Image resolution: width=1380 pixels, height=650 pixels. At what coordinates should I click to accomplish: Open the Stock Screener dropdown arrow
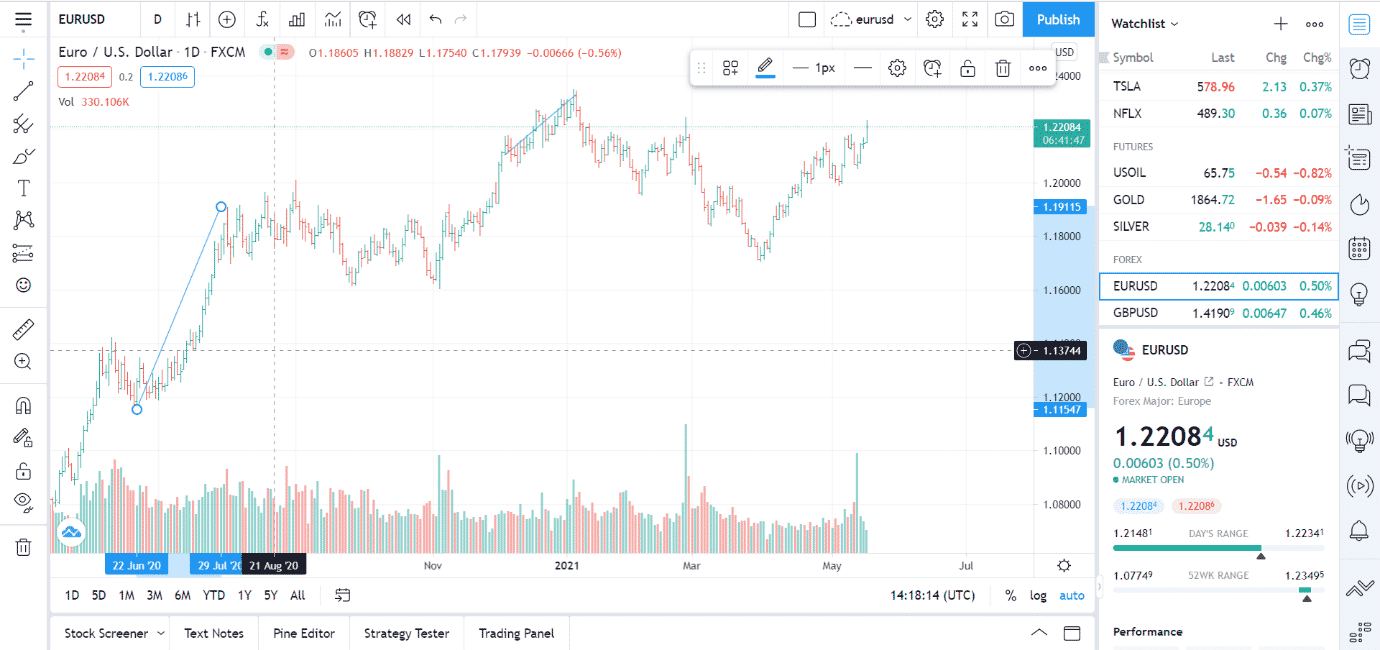159,633
